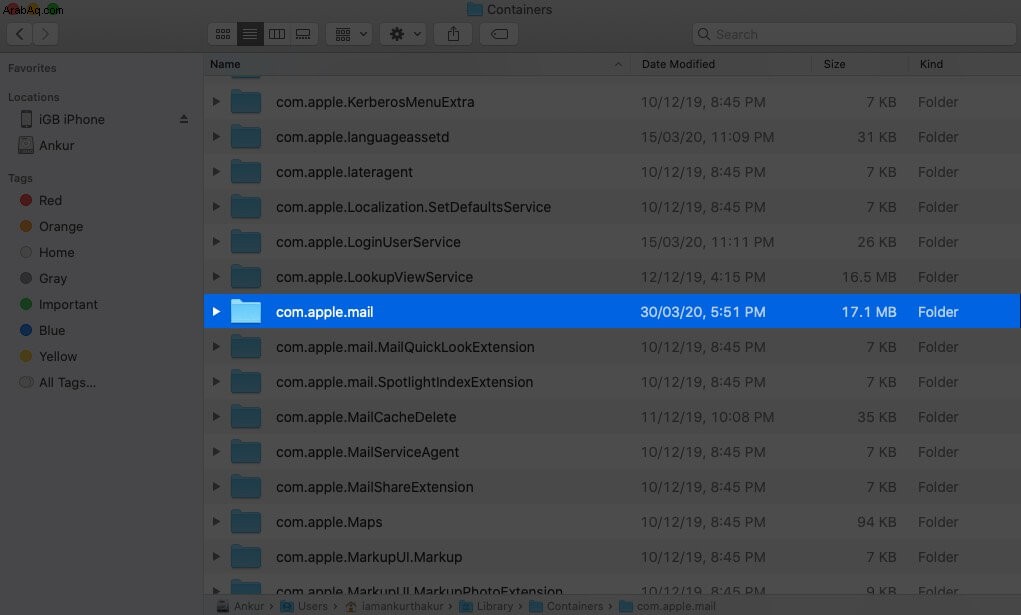Viewport: 1021px width, 615px height.
Task: Open All Tags… in the sidebar
Action: point(67,382)
